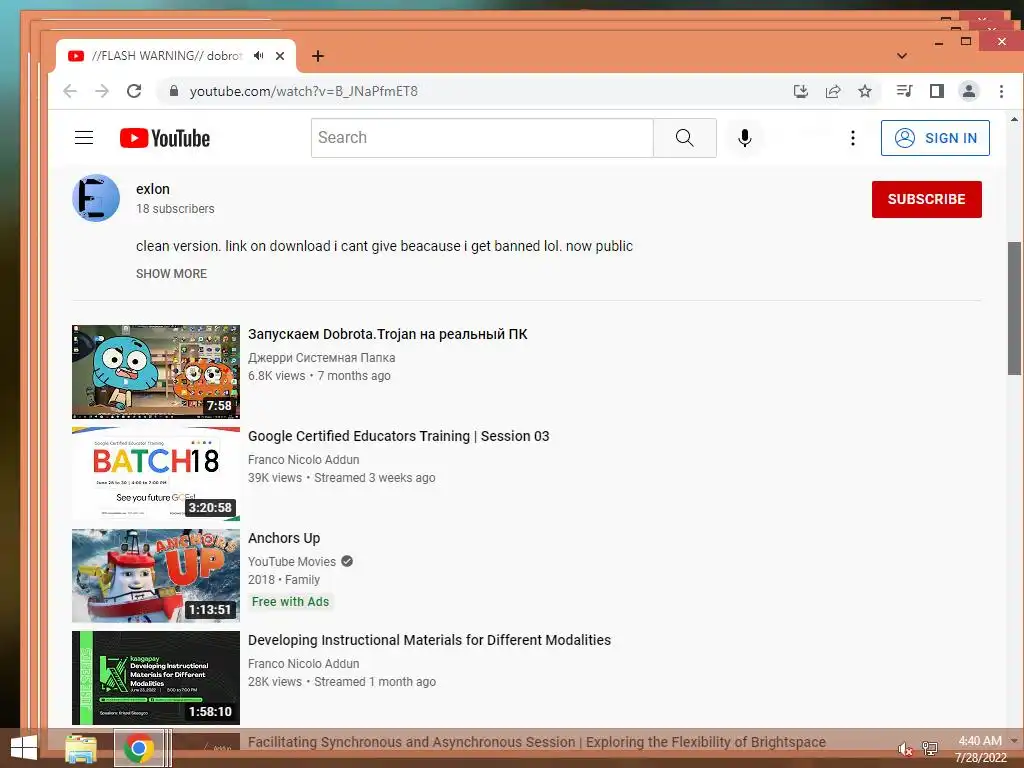Open Developing Instructional Materials for Different Modalities title

click(x=429, y=640)
